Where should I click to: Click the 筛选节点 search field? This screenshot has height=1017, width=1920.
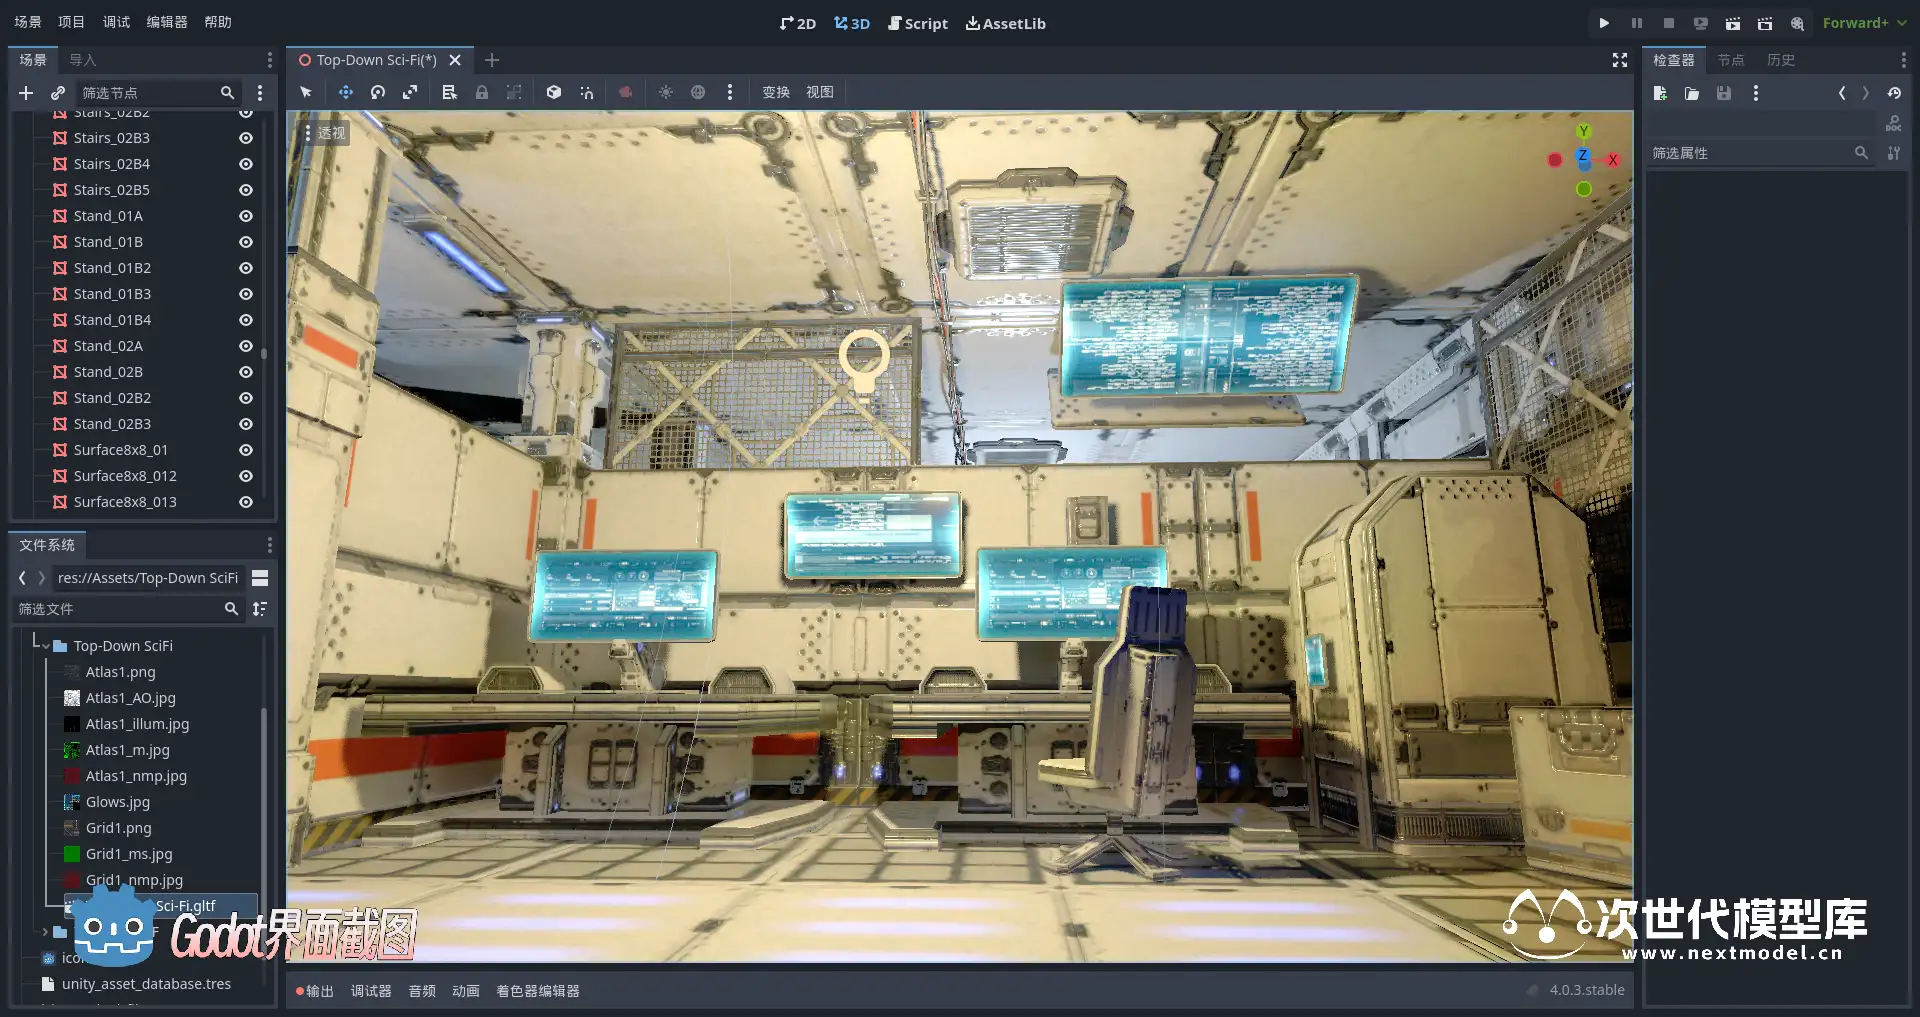coord(148,93)
